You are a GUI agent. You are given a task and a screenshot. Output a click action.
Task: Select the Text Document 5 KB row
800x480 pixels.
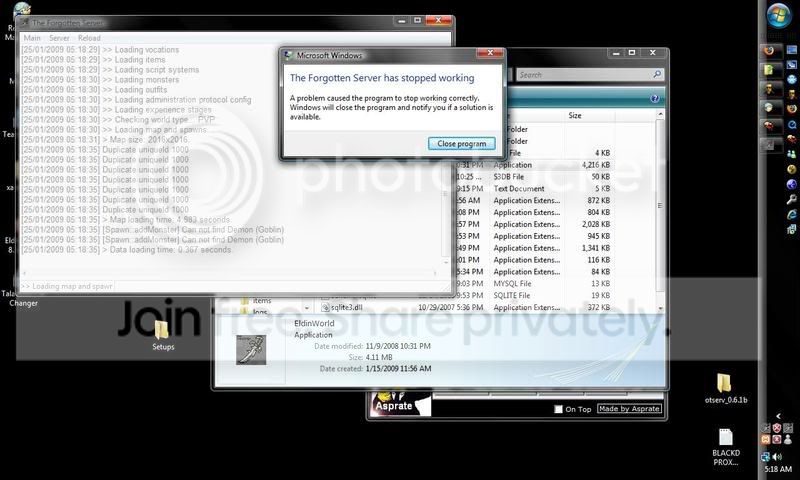pyautogui.click(x=533, y=188)
